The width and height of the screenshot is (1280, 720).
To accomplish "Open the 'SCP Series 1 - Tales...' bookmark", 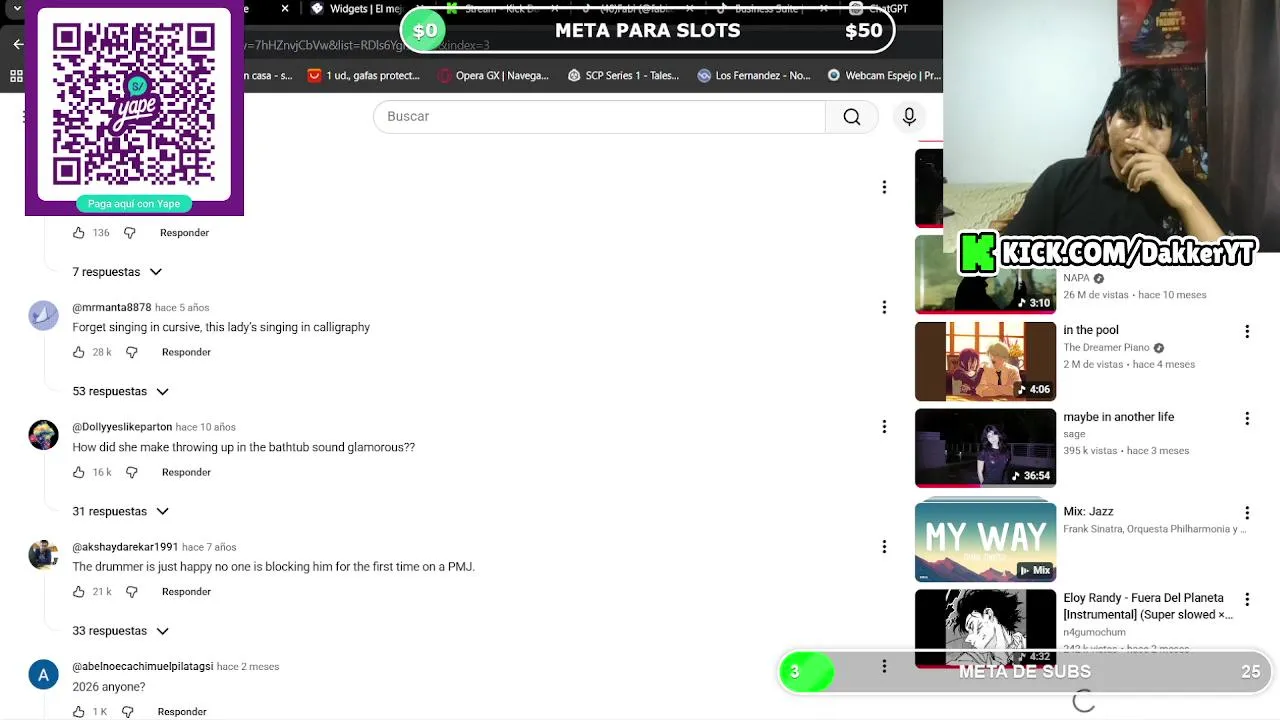I will (623, 76).
